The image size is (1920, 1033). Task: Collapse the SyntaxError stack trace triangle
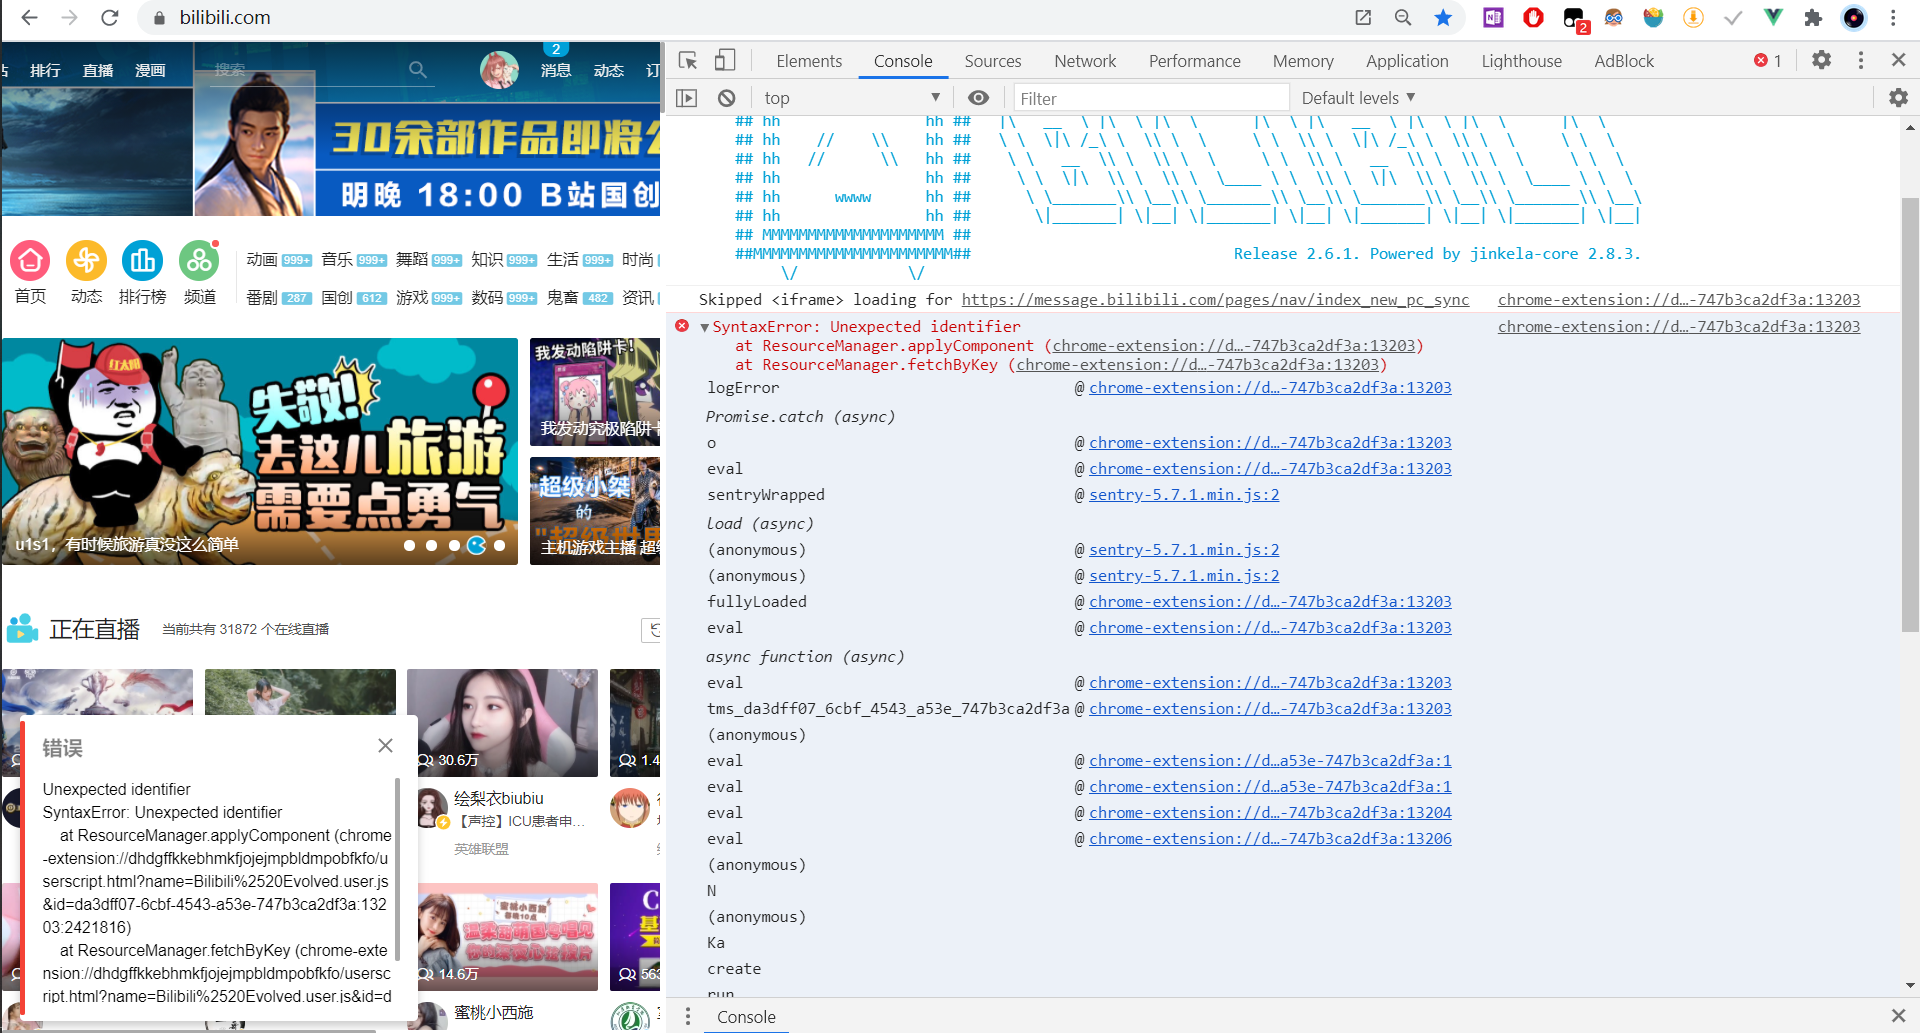pyautogui.click(x=704, y=326)
